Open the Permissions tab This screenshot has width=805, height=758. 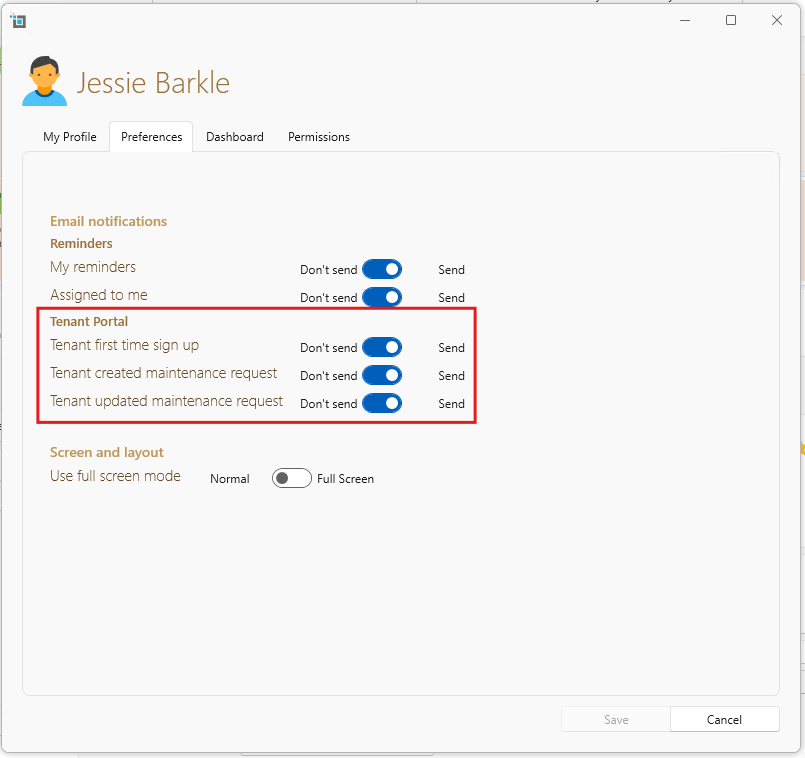pyautogui.click(x=319, y=137)
